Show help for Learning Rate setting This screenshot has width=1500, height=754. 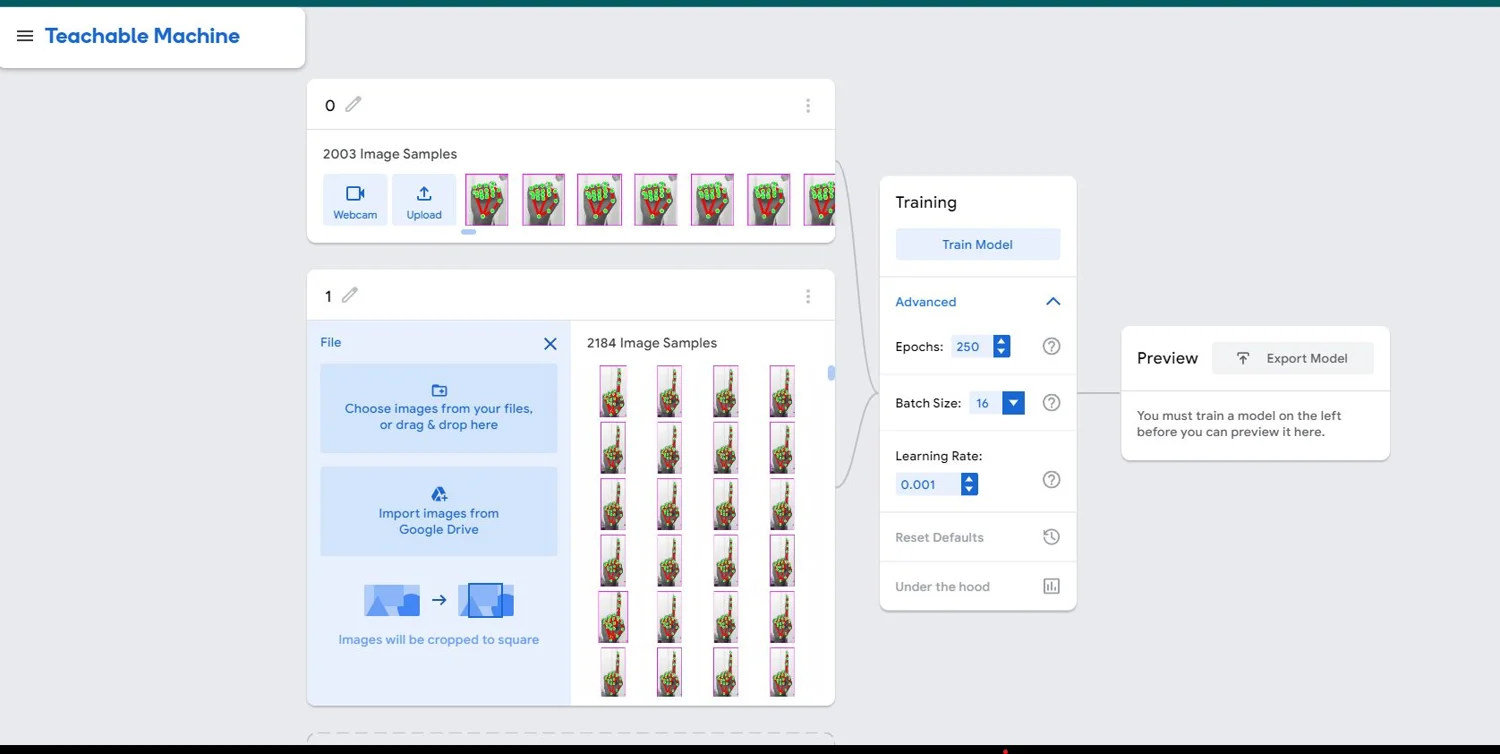click(x=1051, y=480)
